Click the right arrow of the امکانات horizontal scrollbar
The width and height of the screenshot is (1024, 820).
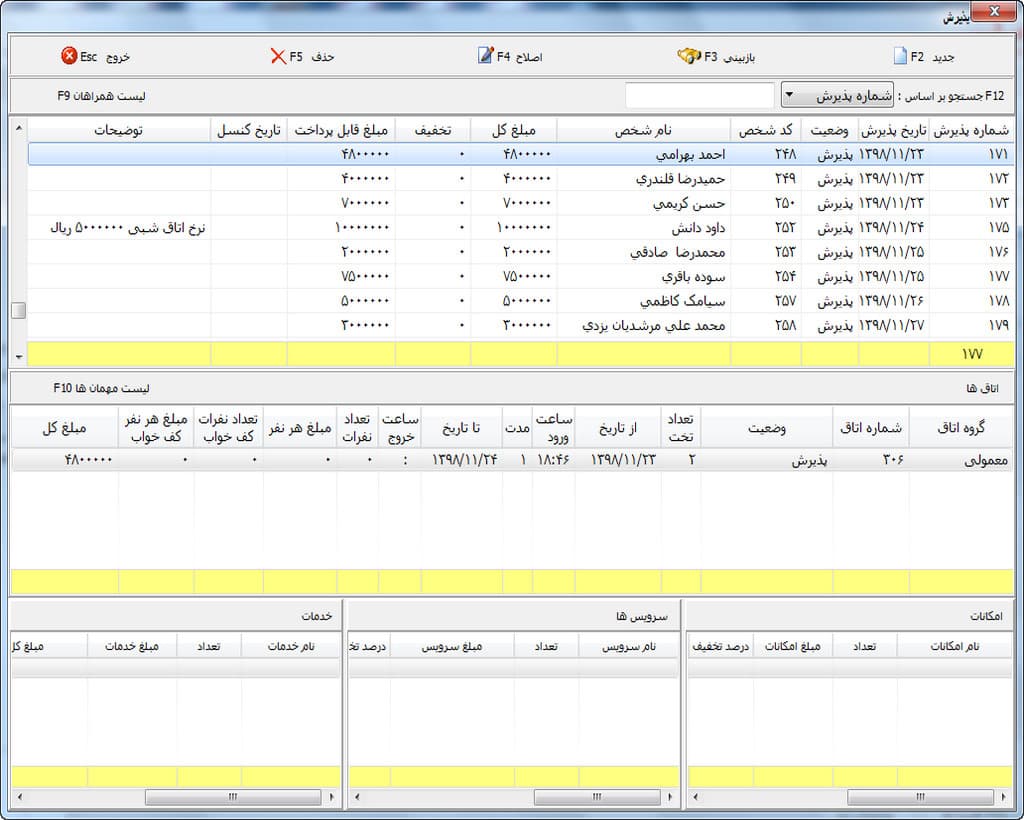(1004, 796)
